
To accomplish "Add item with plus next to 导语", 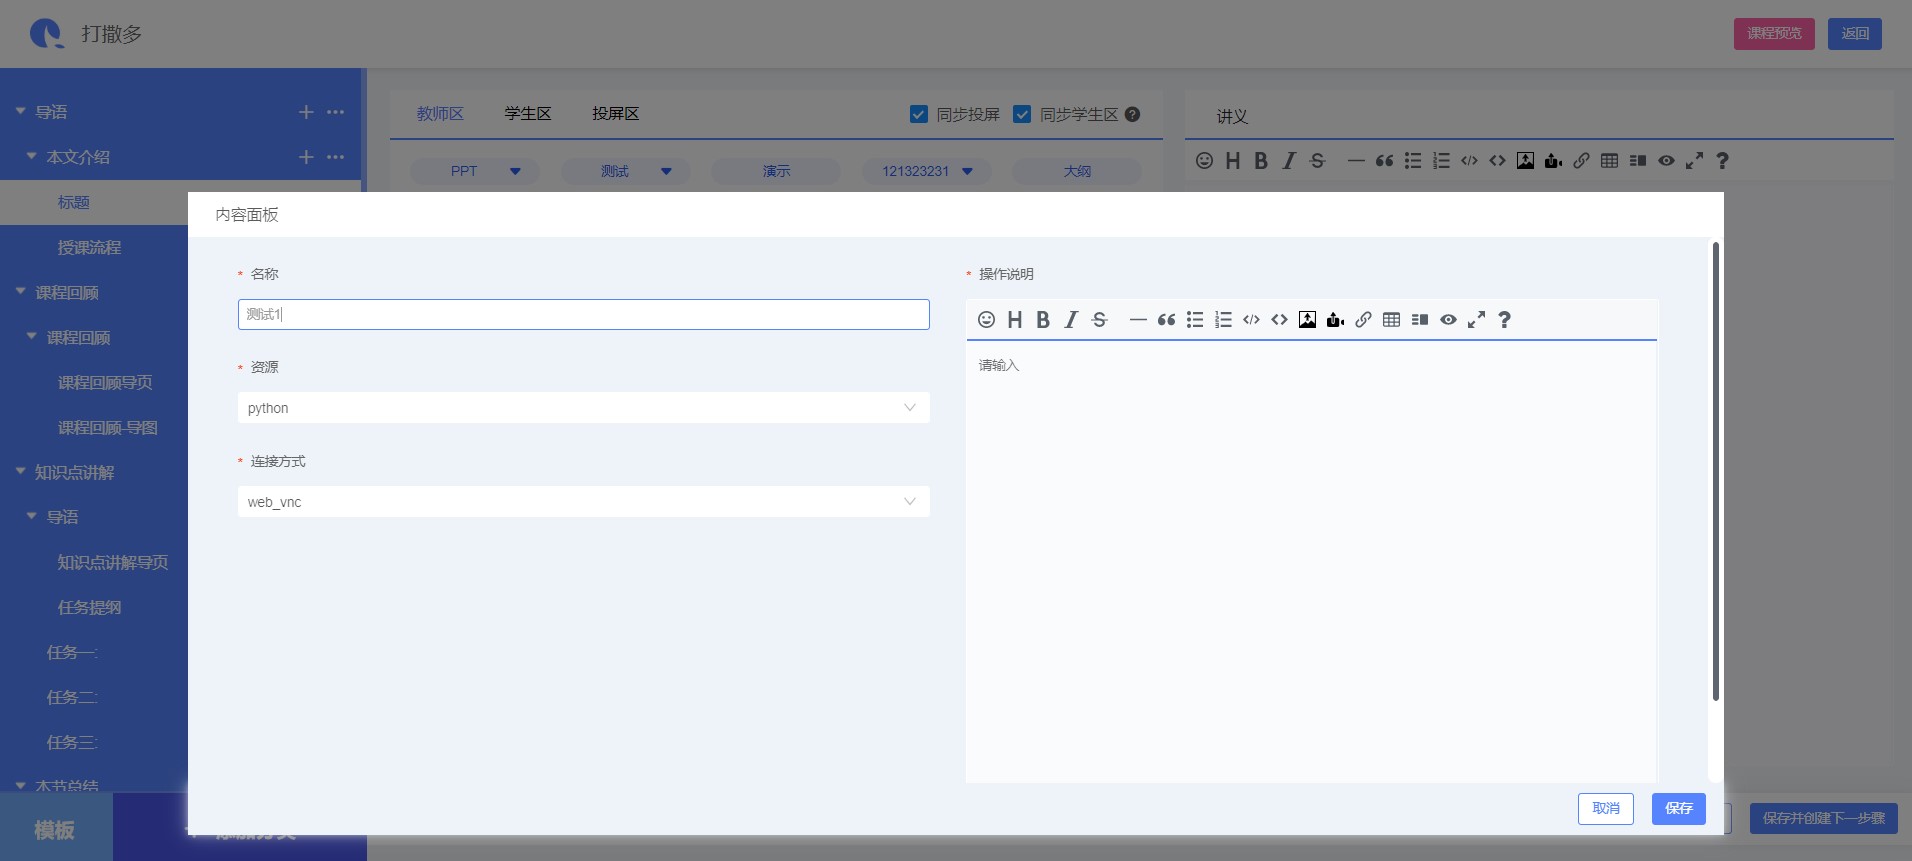I will (x=306, y=112).
